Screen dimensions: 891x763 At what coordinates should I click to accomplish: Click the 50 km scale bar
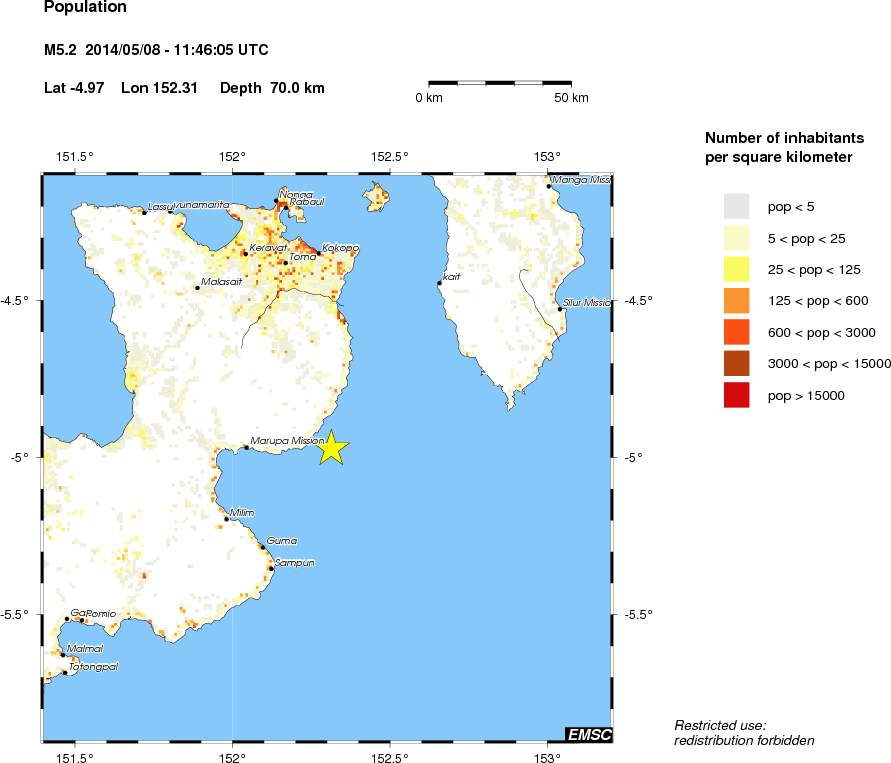(x=499, y=82)
